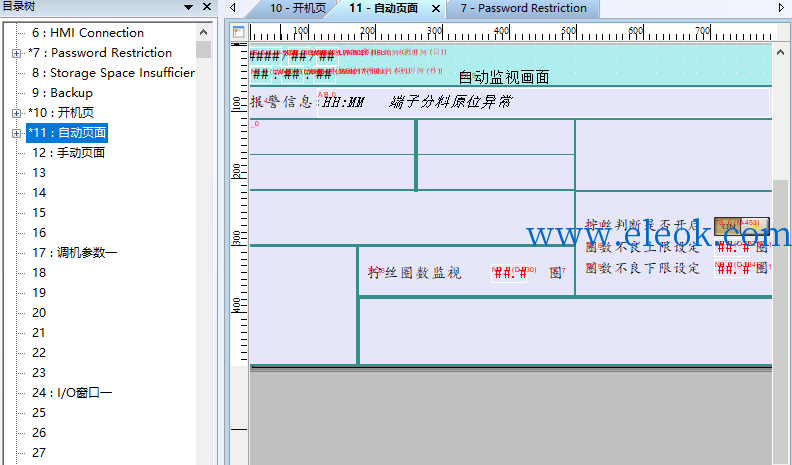Viewport: 792px width, 465px height.
Task: Expand the *7 : Password Restriction tree node
Action: point(16,53)
